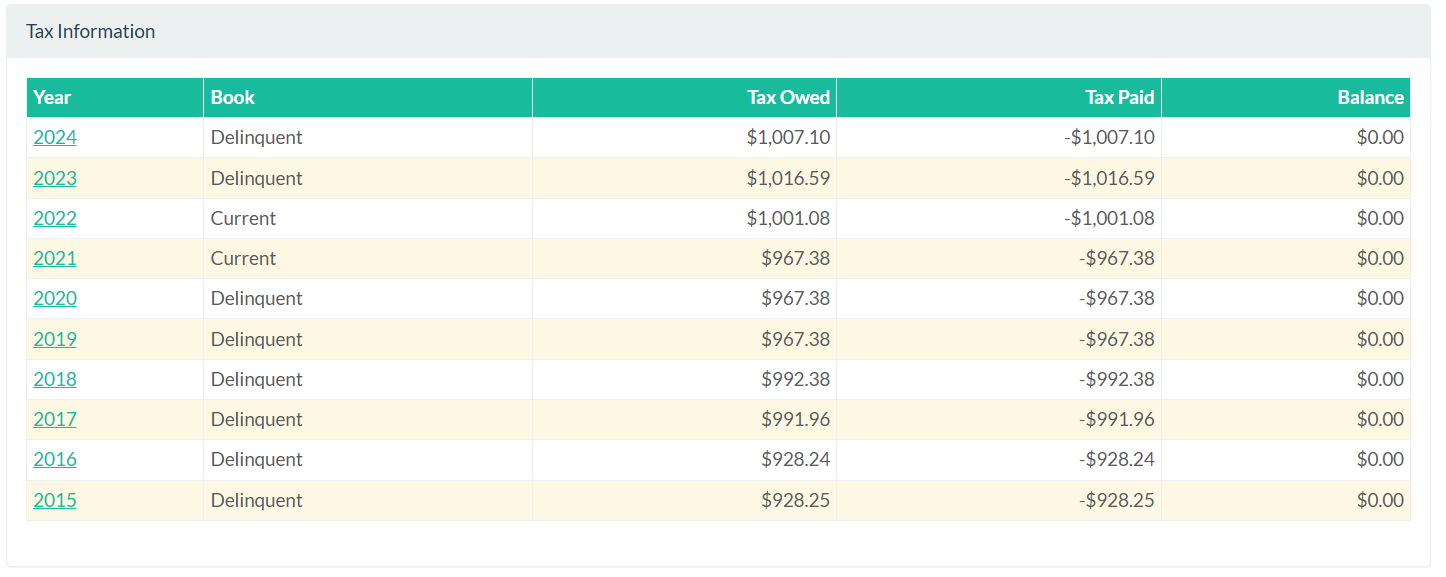Click the $0.00 balance for 2015
Viewport: 1446px width, 577px height.
(1380, 500)
